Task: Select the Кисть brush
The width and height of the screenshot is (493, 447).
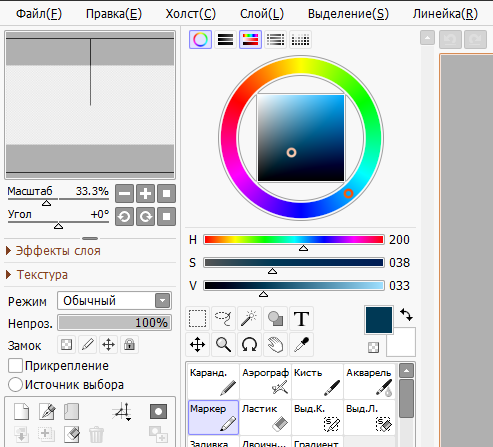Action: pyautogui.click(x=317, y=381)
